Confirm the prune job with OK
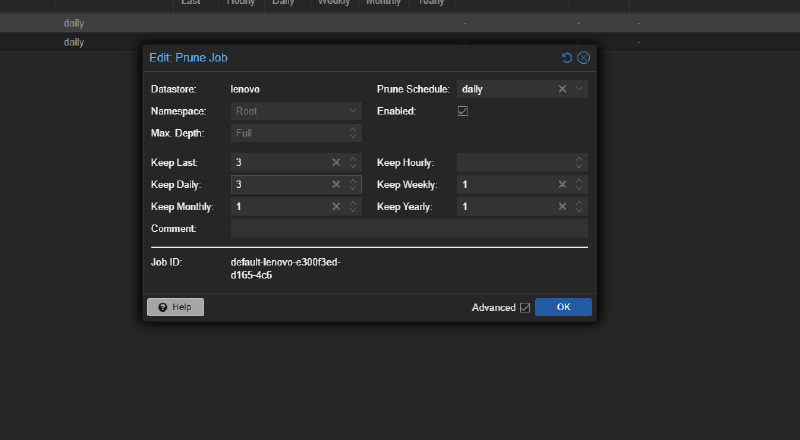This screenshot has width=800, height=440. coord(563,307)
